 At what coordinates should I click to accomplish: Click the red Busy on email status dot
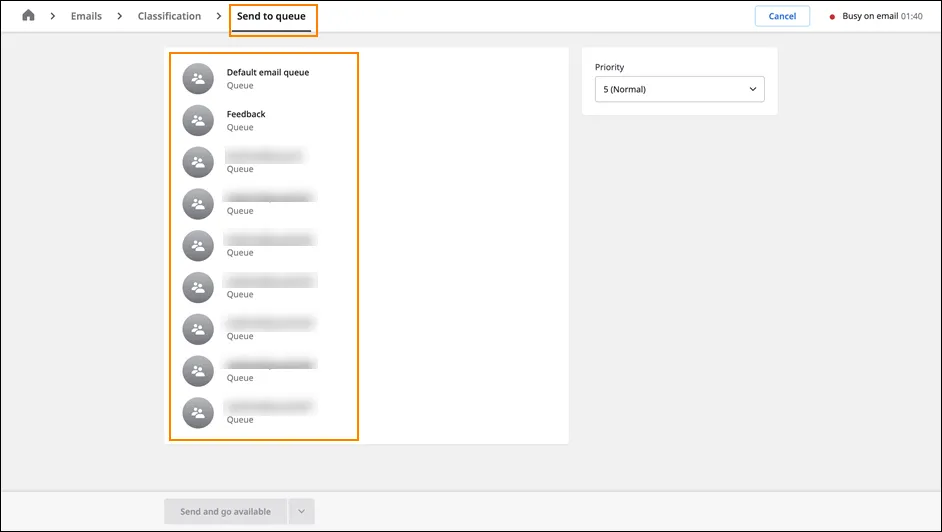coord(832,17)
